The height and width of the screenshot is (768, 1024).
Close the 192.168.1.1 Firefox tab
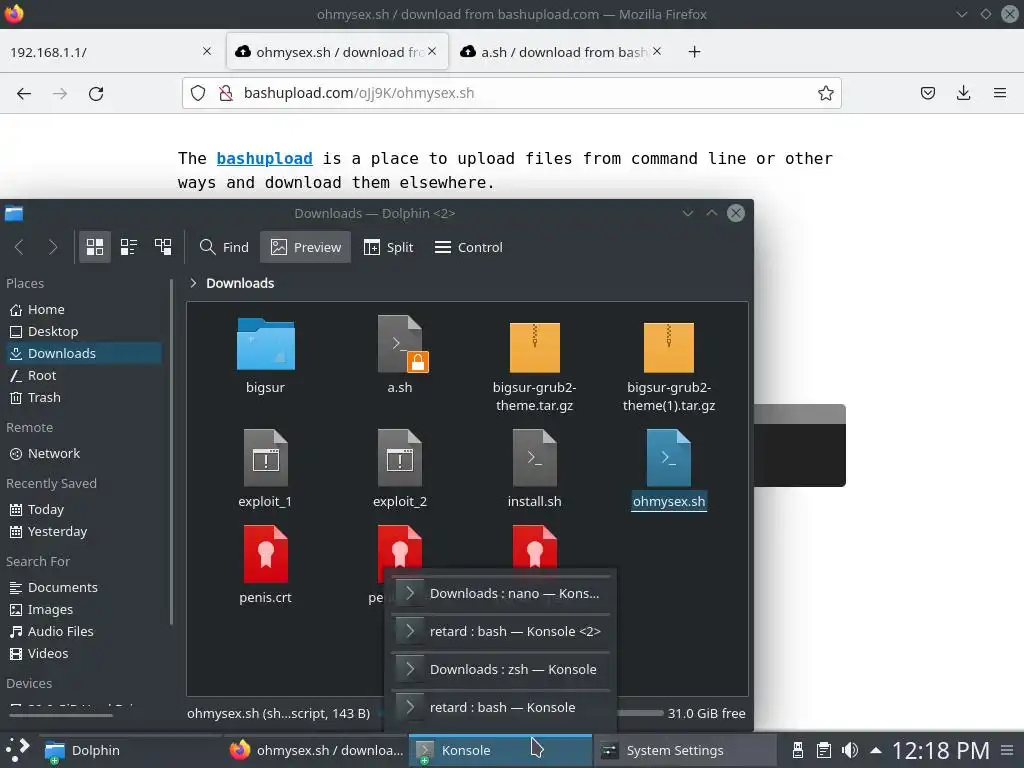coord(207,51)
